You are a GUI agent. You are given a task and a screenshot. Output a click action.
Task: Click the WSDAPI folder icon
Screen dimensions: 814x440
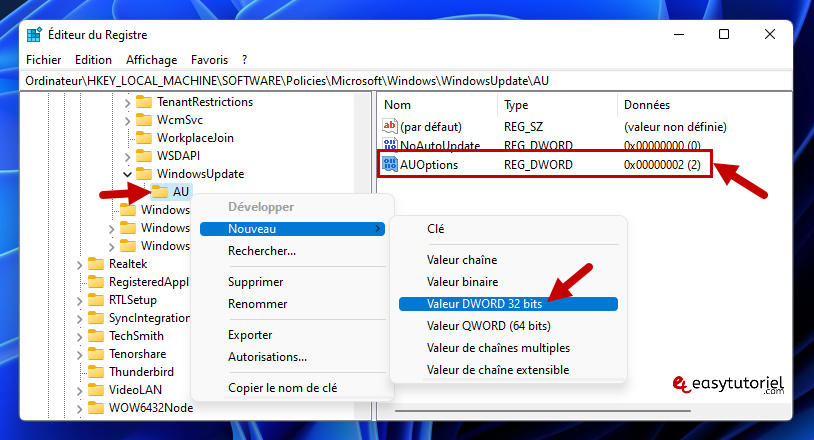(x=144, y=156)
